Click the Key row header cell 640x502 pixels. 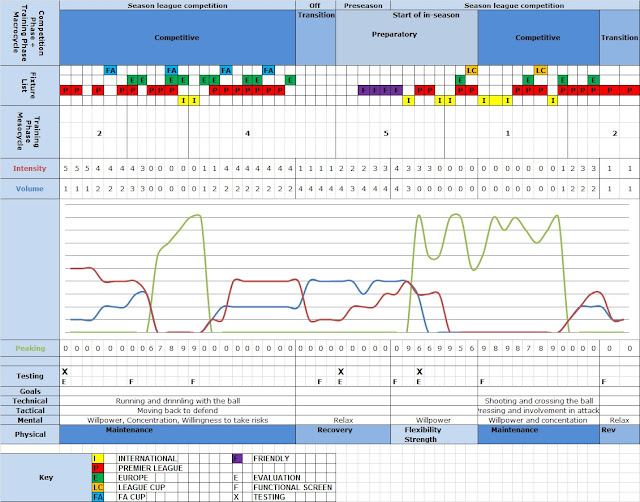click(46, 477)
